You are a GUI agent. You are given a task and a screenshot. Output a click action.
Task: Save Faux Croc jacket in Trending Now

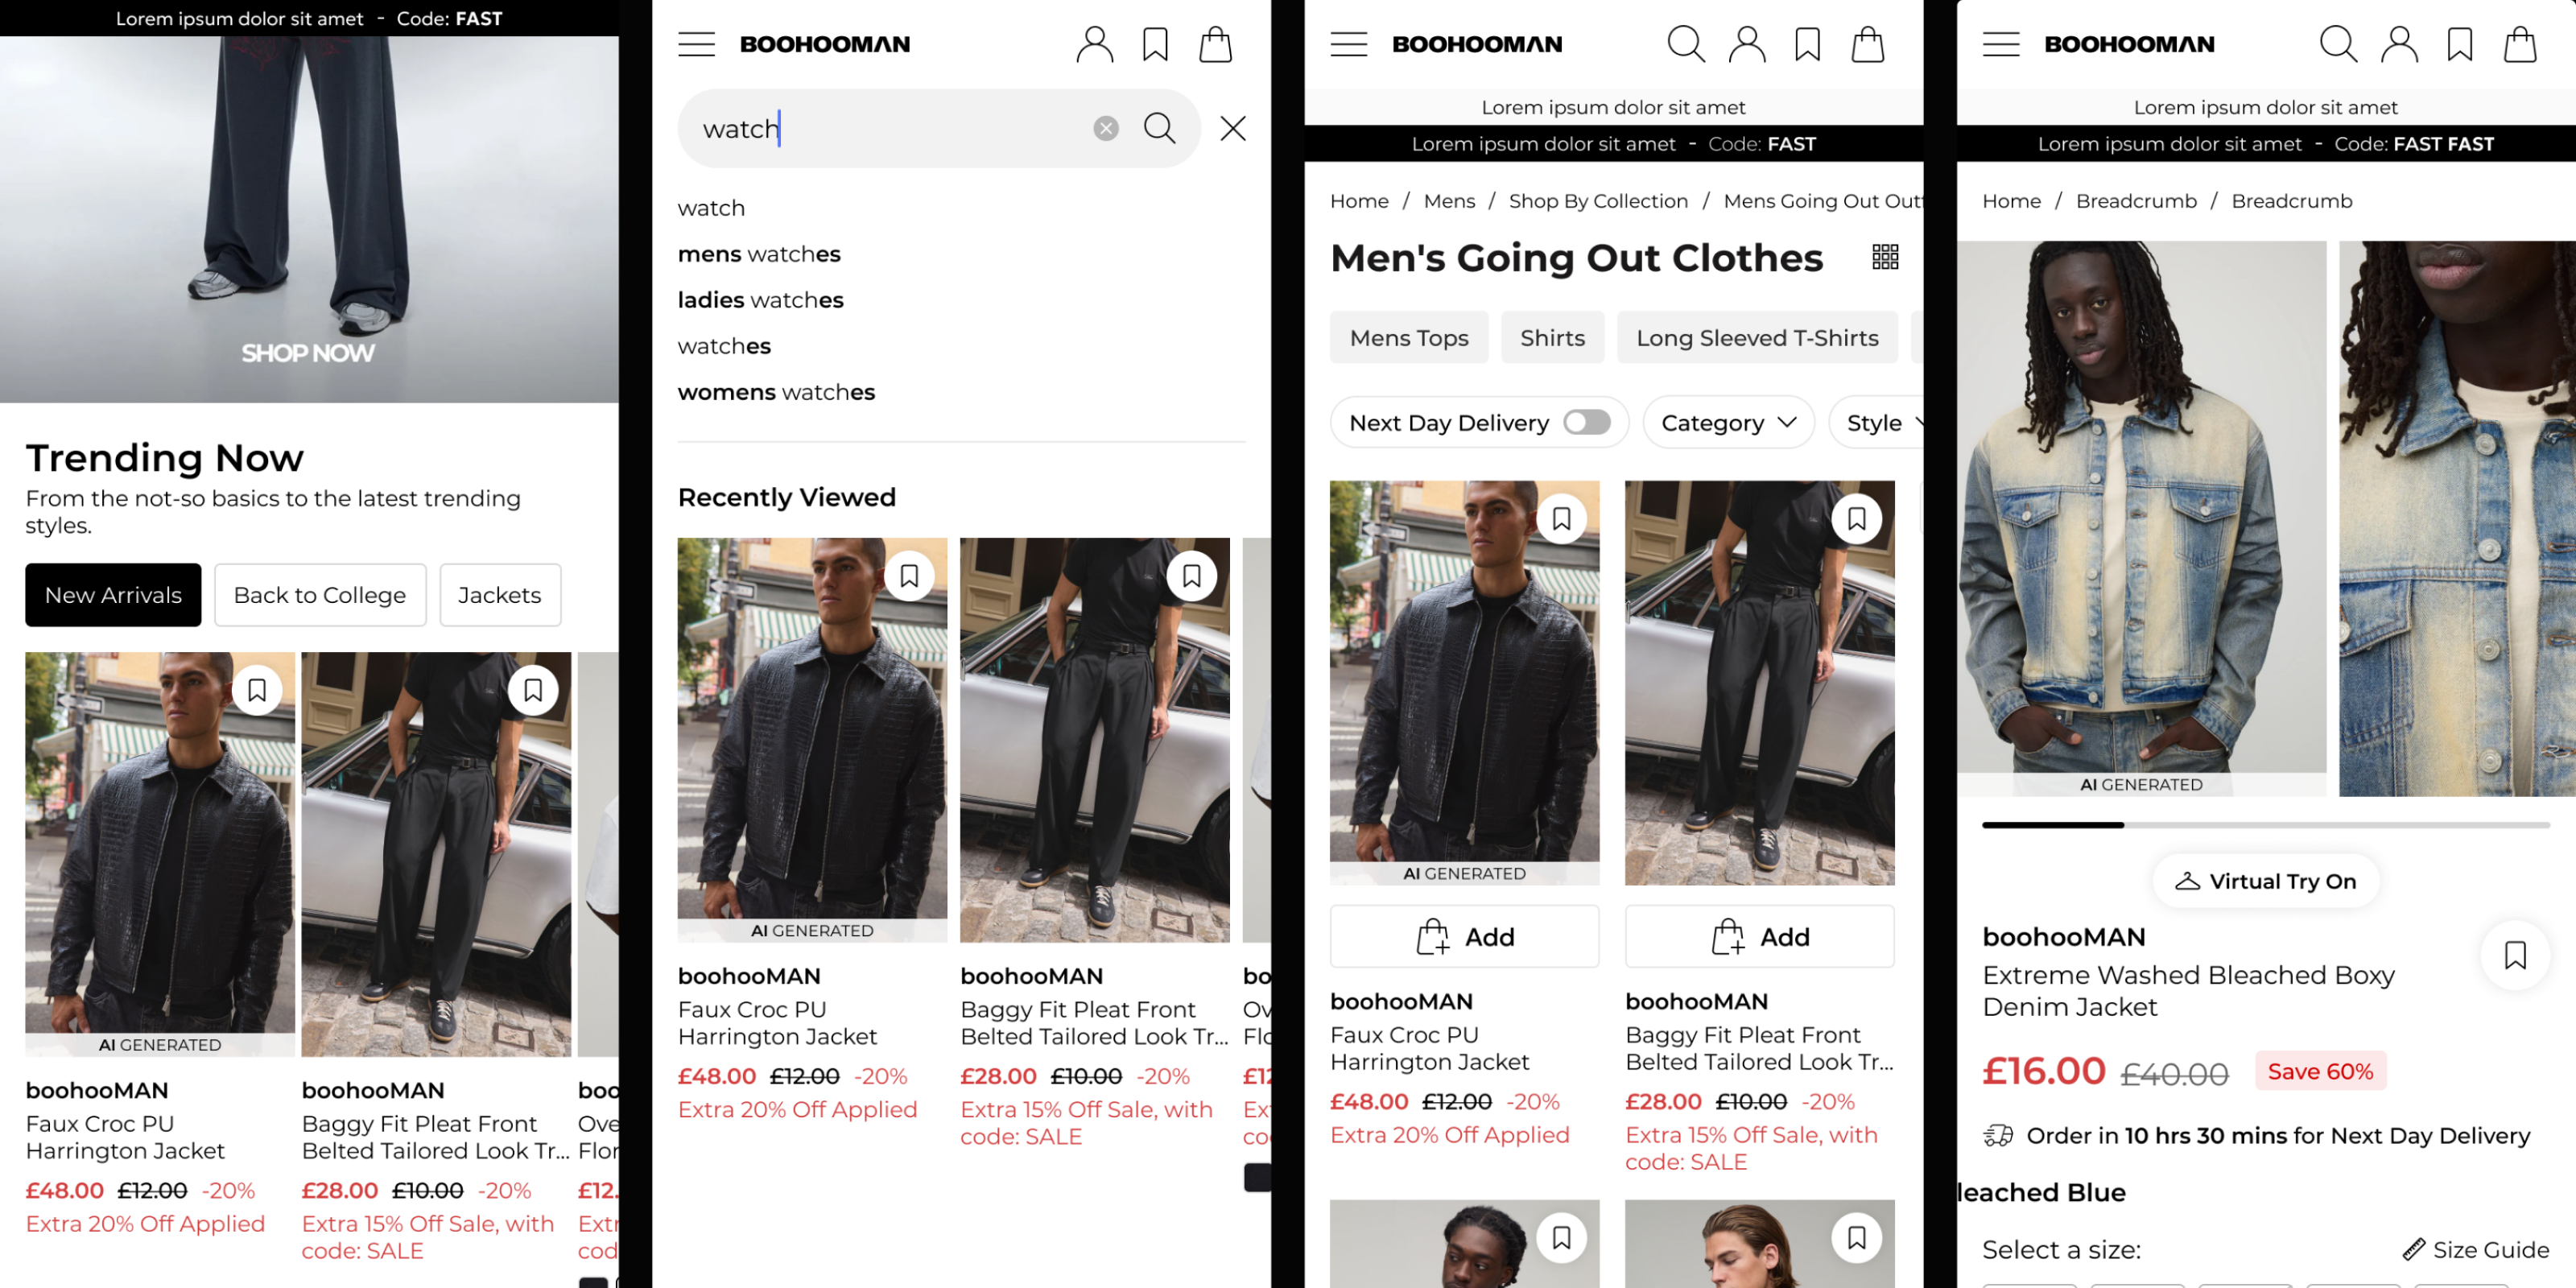click(x=257, y=690)
